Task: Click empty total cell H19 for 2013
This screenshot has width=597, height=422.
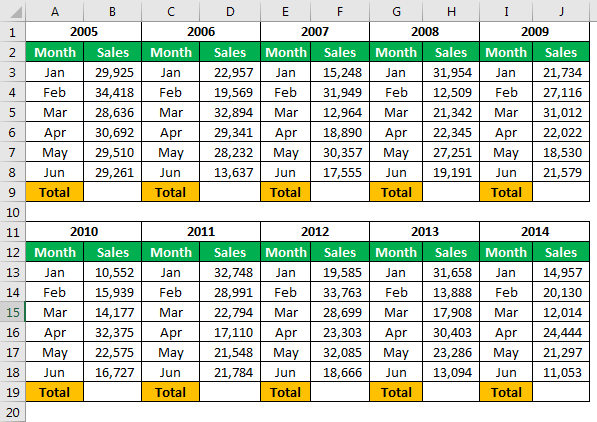Action: click(451, 392)
